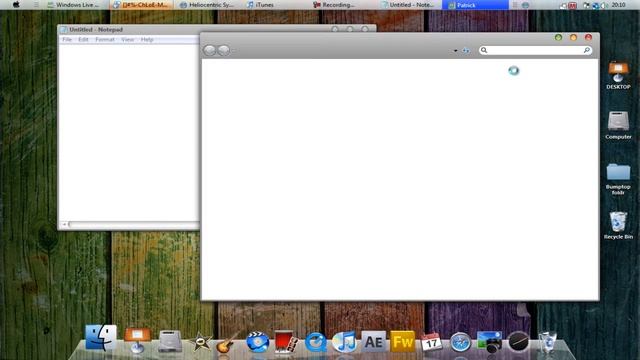
Task: Click the 20:10 clock in the top bar
Action: pyautogui.click(x=618, y=5)
